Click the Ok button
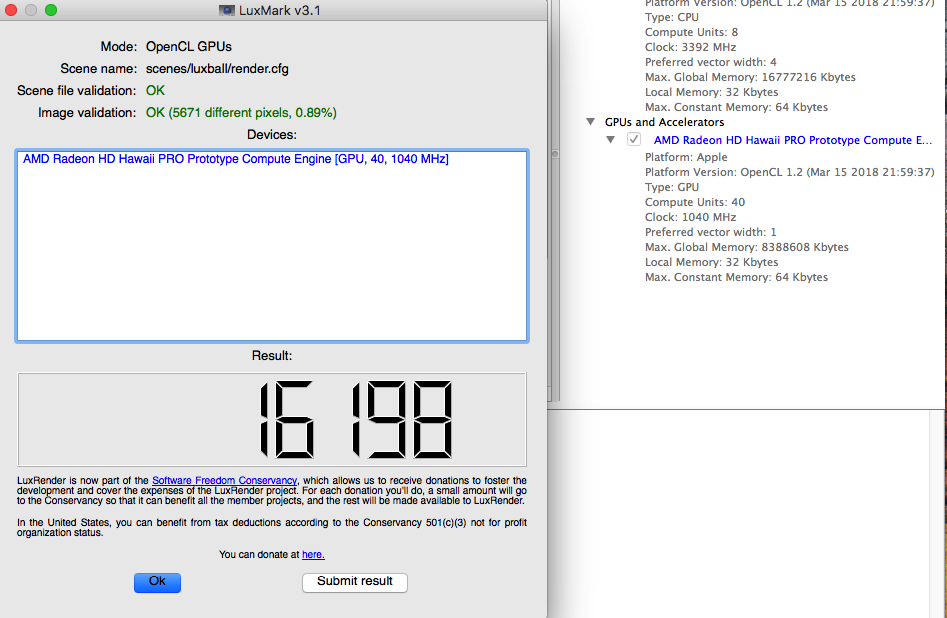This screenshot has height=618, width=947. click(157, 582)
